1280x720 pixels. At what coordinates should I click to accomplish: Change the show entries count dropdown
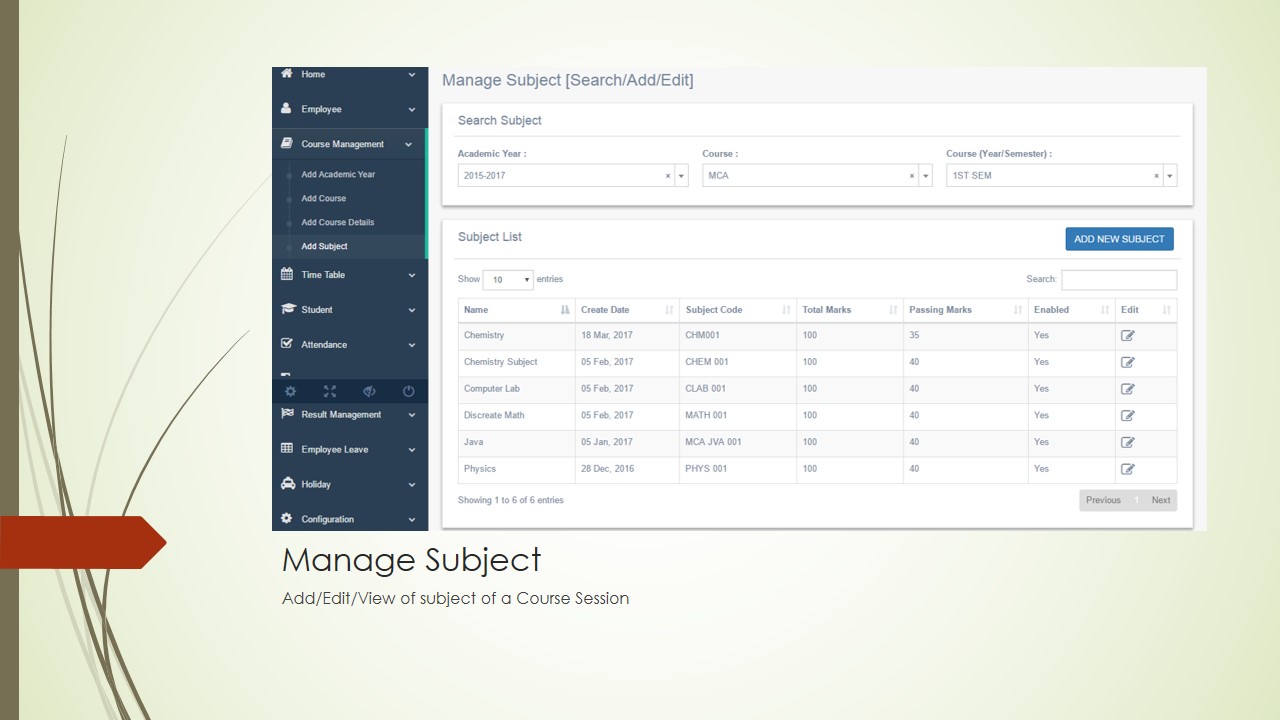coord(508,280)
